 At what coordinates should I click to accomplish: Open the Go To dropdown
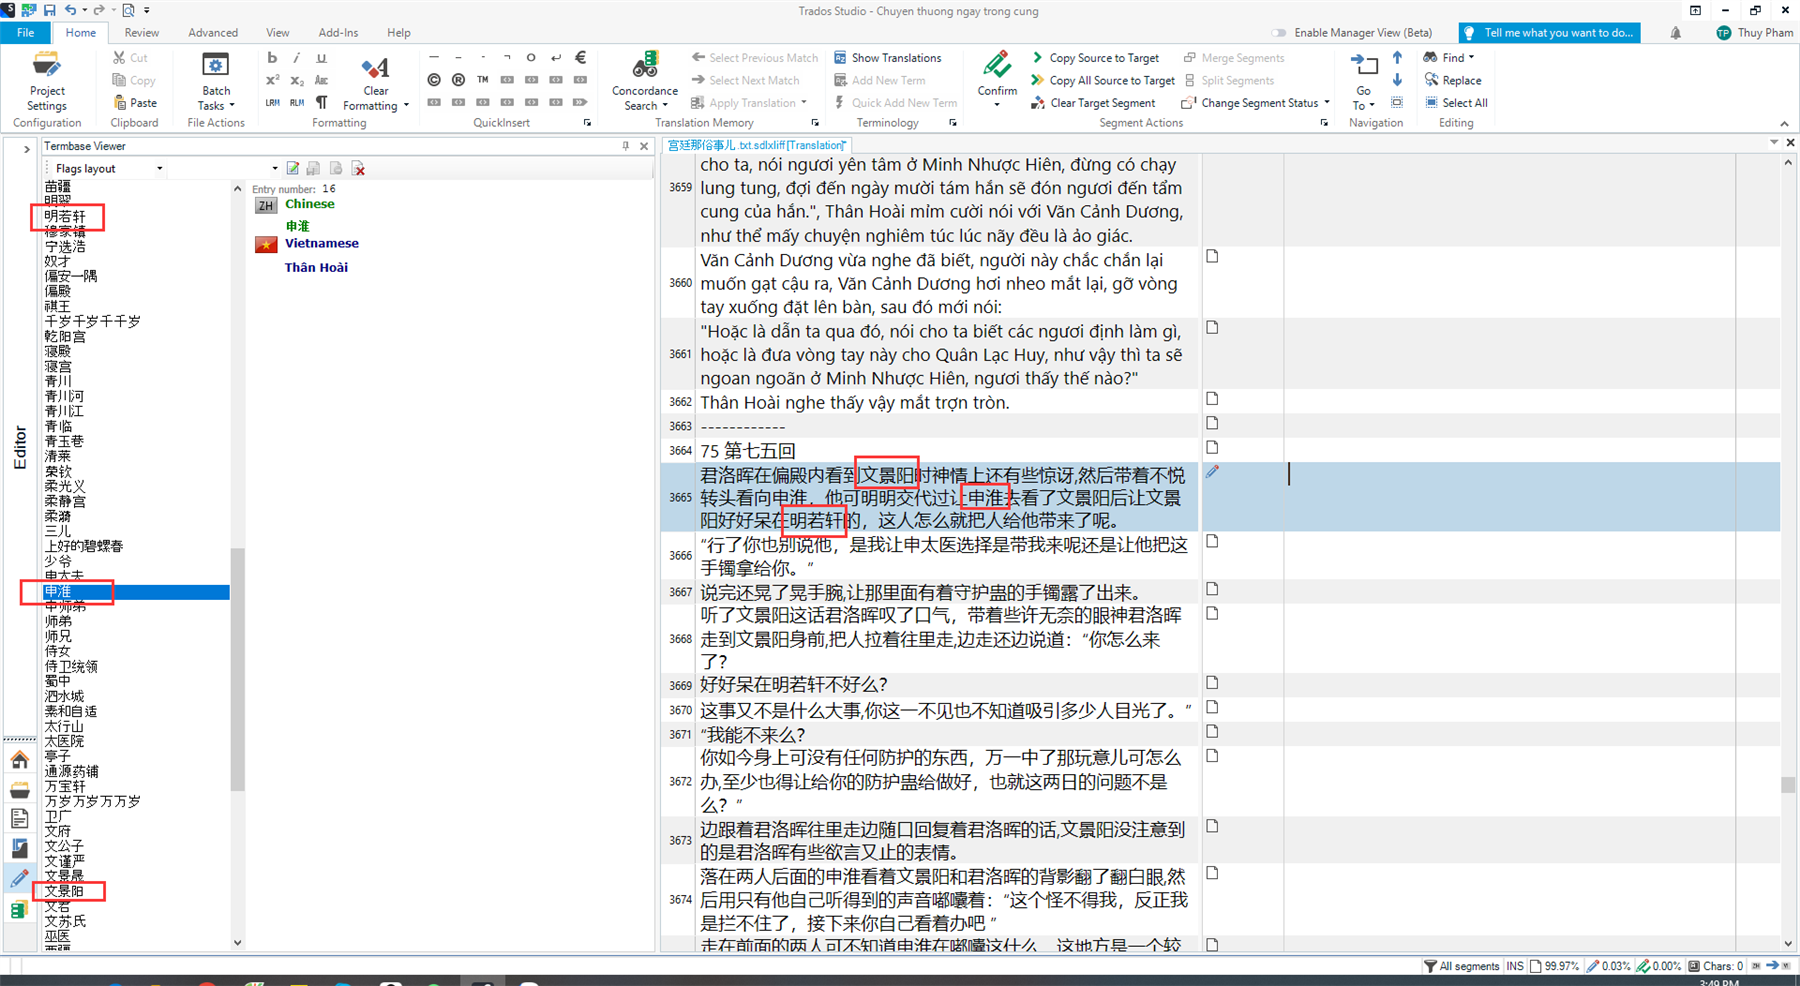pyautogui.click(x=1363, y=82)
